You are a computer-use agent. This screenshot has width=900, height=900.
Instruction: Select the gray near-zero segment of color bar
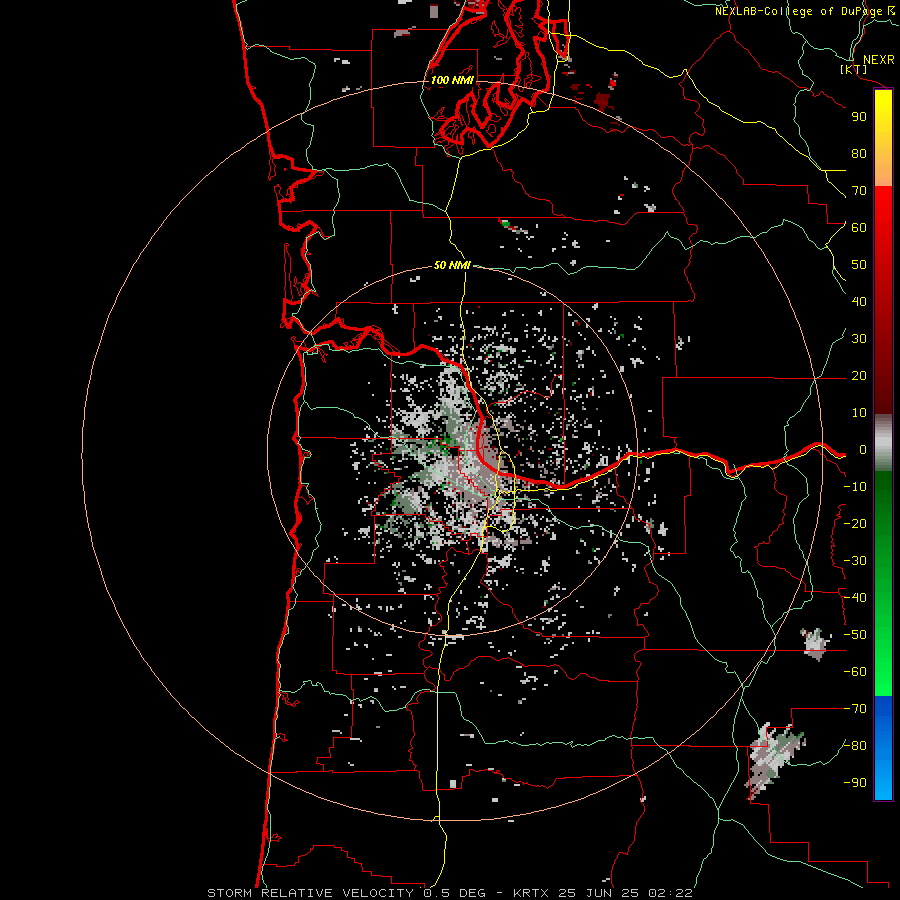point(883,442)
